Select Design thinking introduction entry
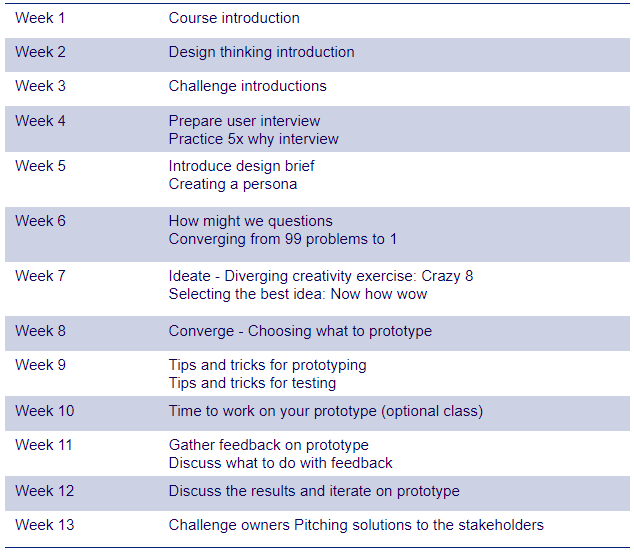 point(261,52)
